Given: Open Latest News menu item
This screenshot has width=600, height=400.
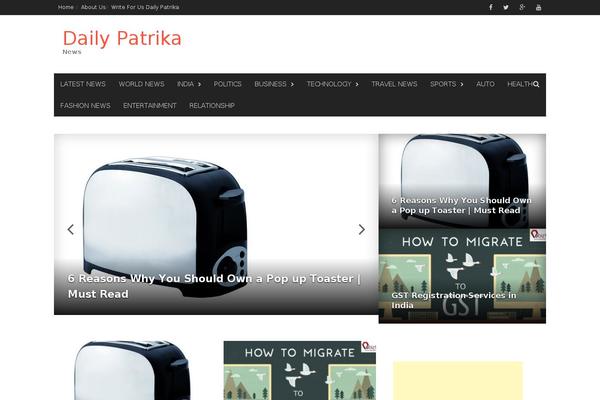Looking at the screenshot, I should coord(83,84).
